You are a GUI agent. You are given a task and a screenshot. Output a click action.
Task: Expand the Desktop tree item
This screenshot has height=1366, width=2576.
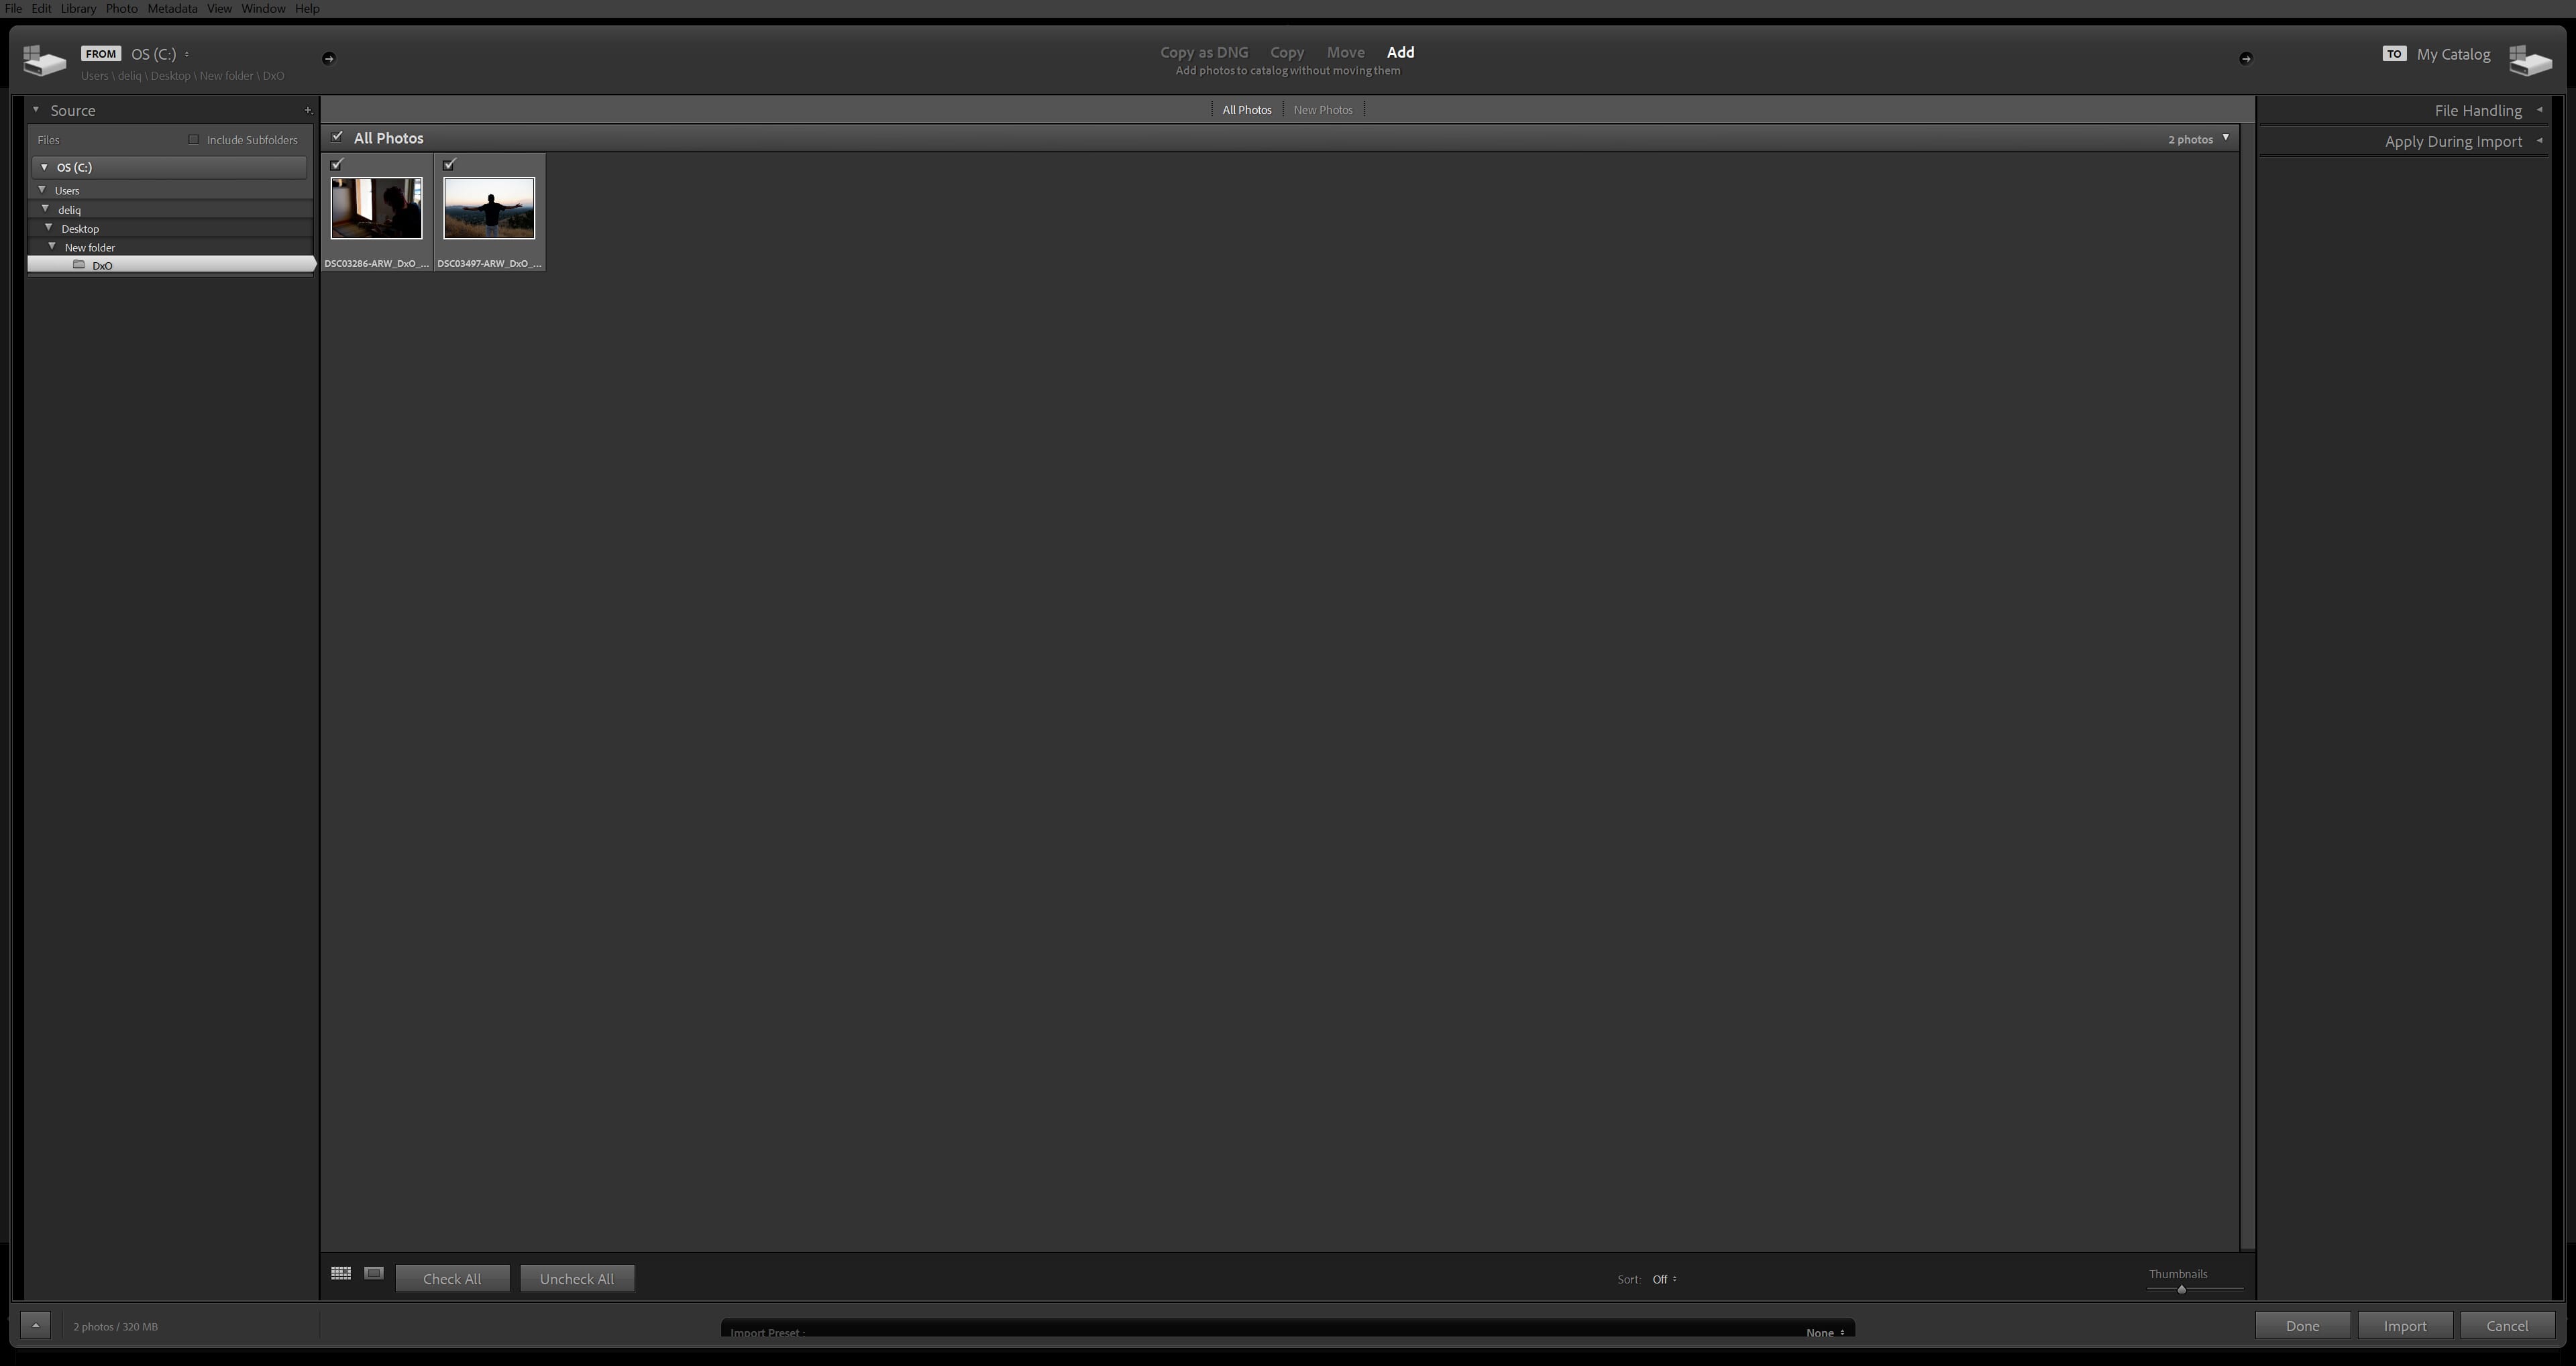click(x=48, y=228)
